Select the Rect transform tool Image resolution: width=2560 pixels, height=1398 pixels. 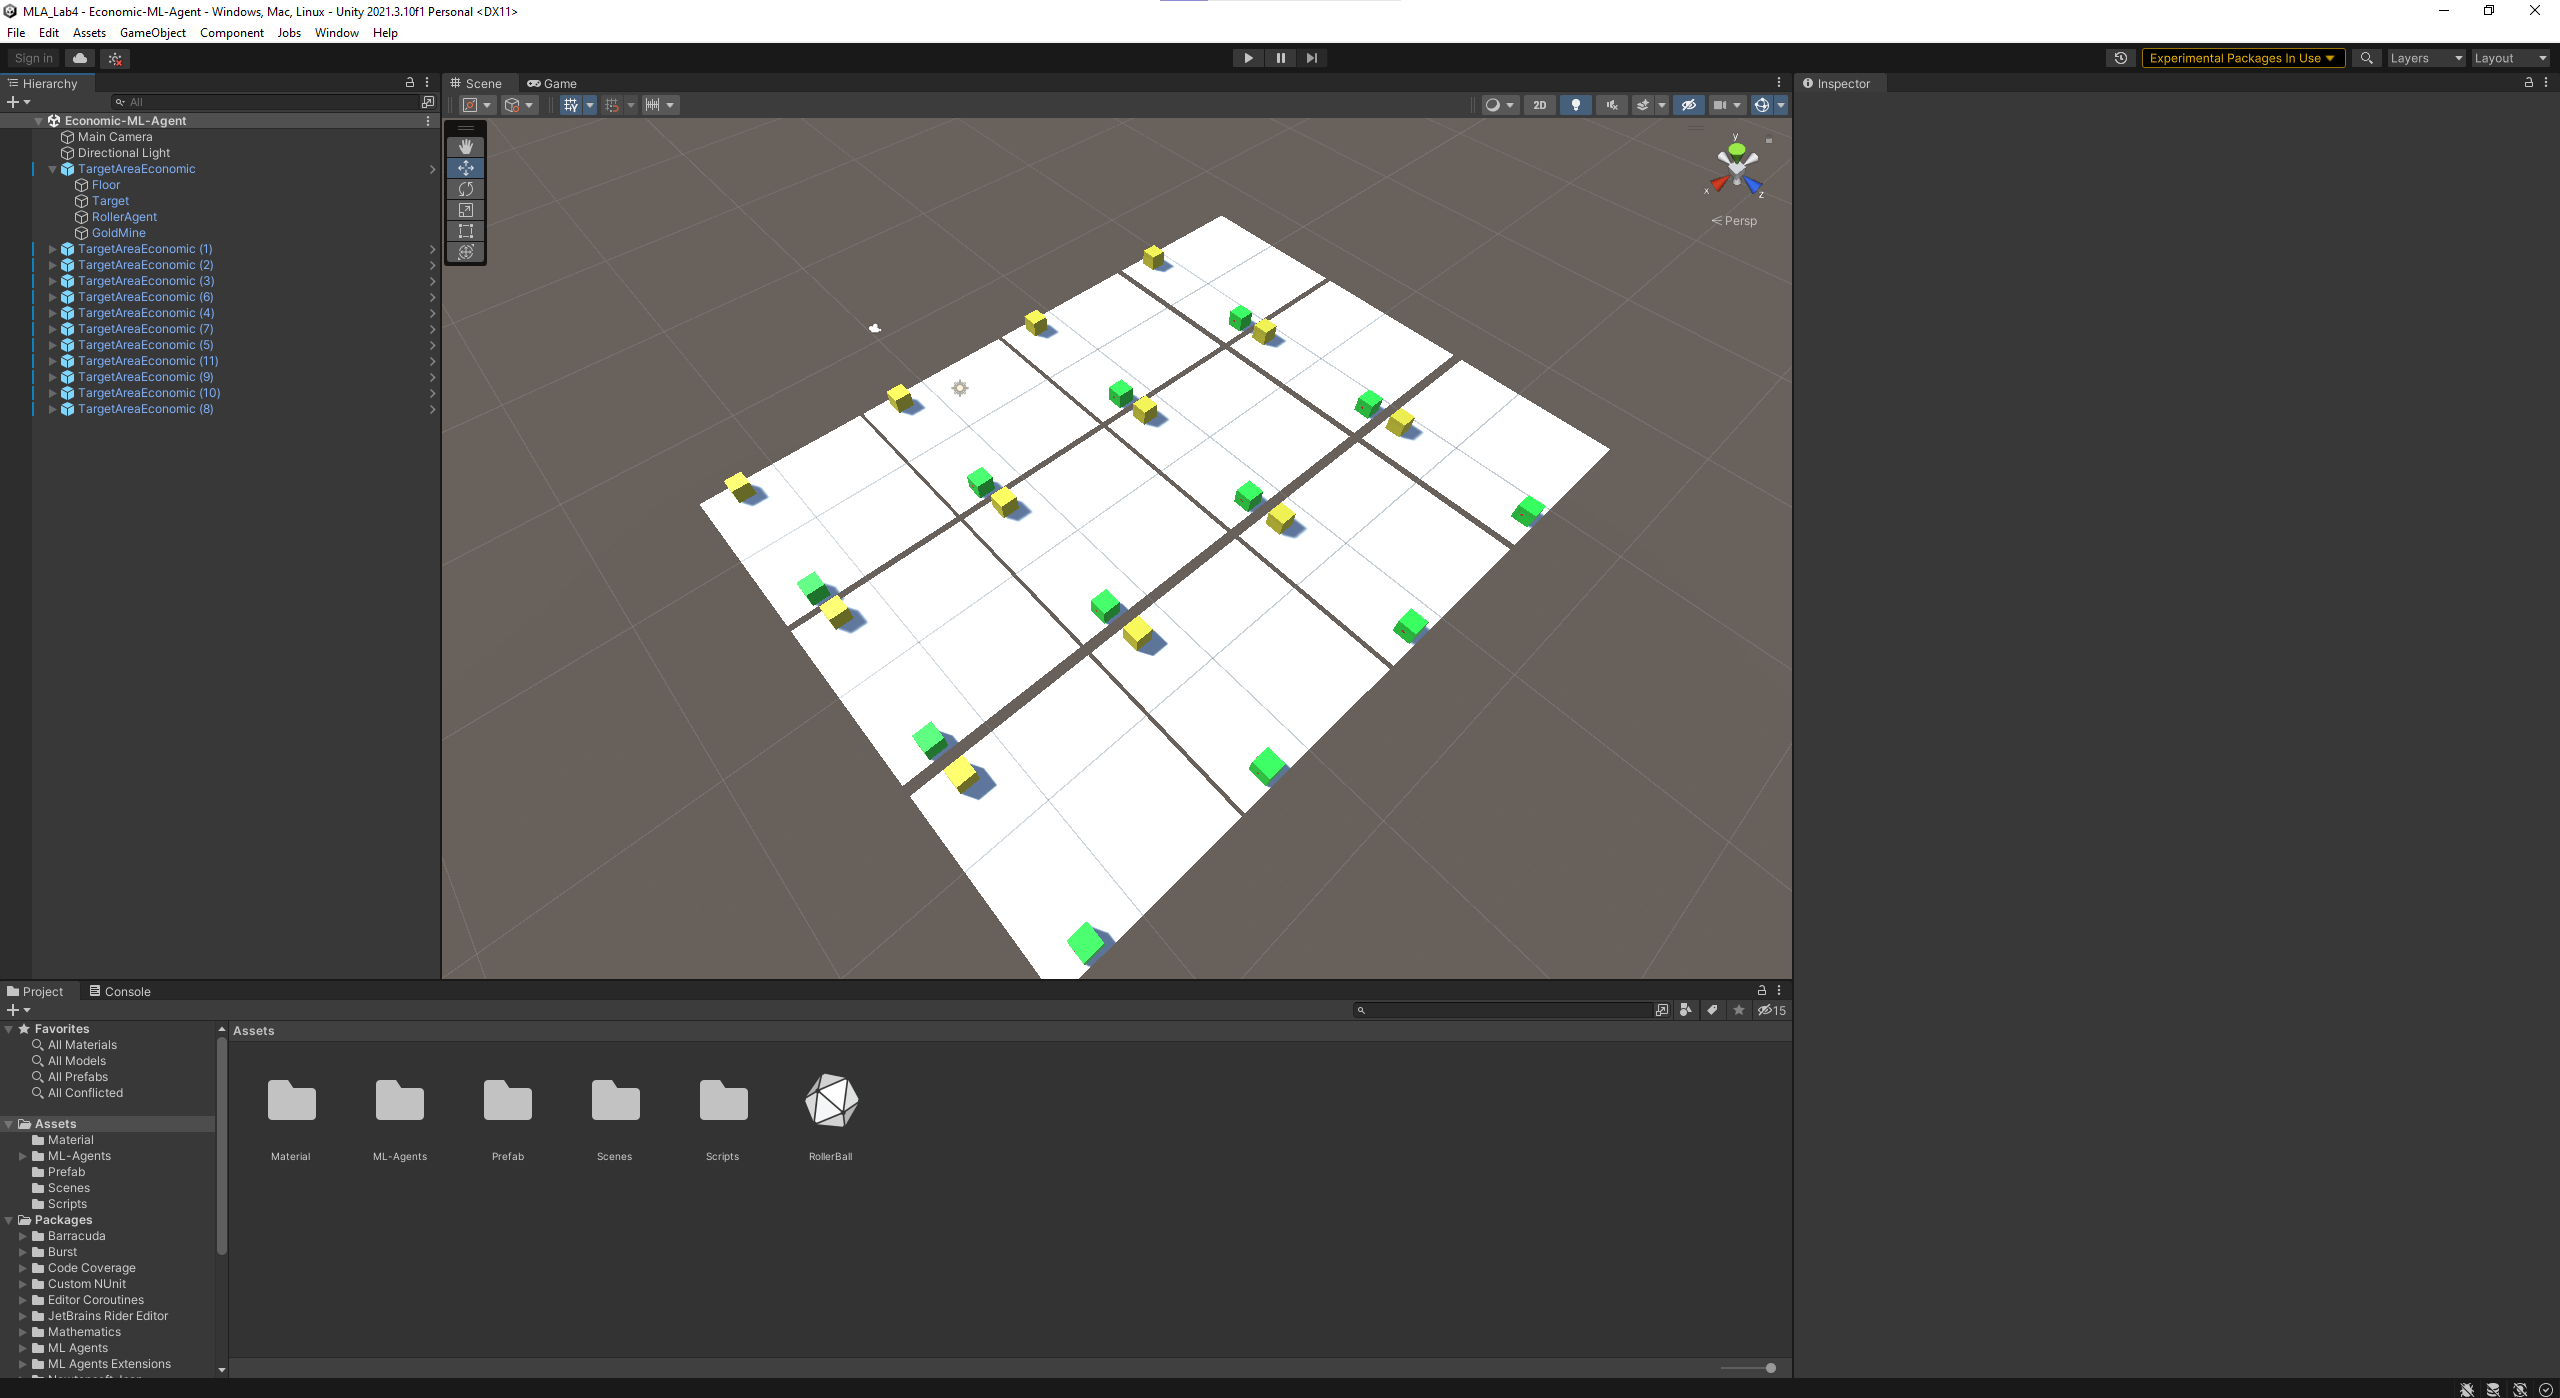click(466, 231)
